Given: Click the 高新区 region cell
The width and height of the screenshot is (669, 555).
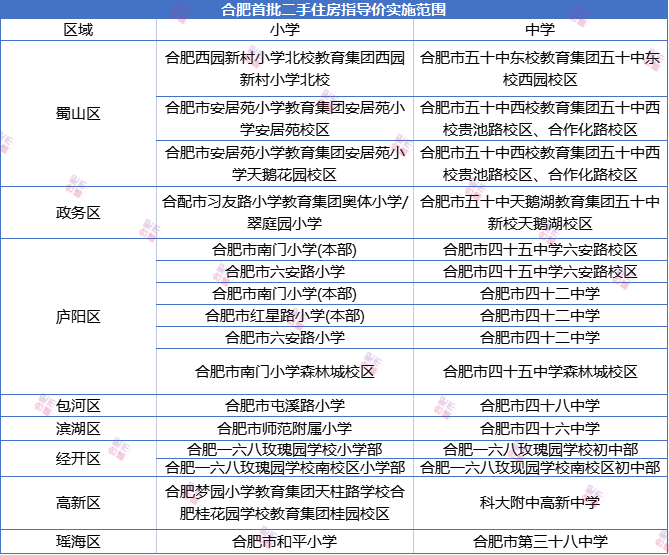Looking at the screenshot, I should coord(79,503).
